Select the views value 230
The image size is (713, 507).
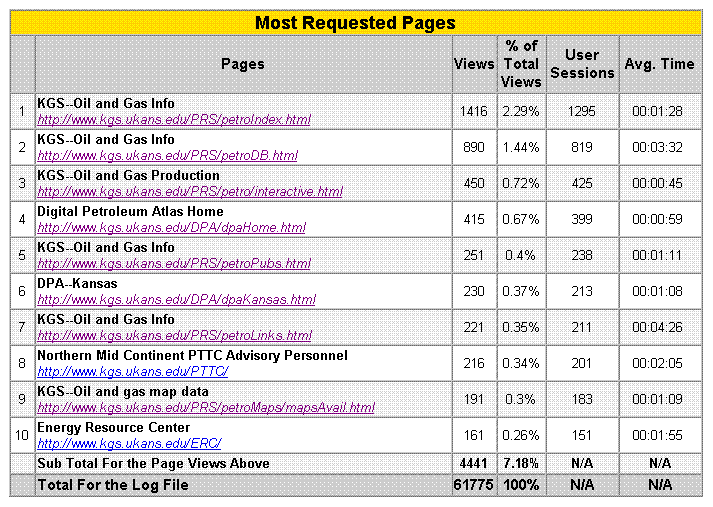pyautogui.click(x=473, y=291)
